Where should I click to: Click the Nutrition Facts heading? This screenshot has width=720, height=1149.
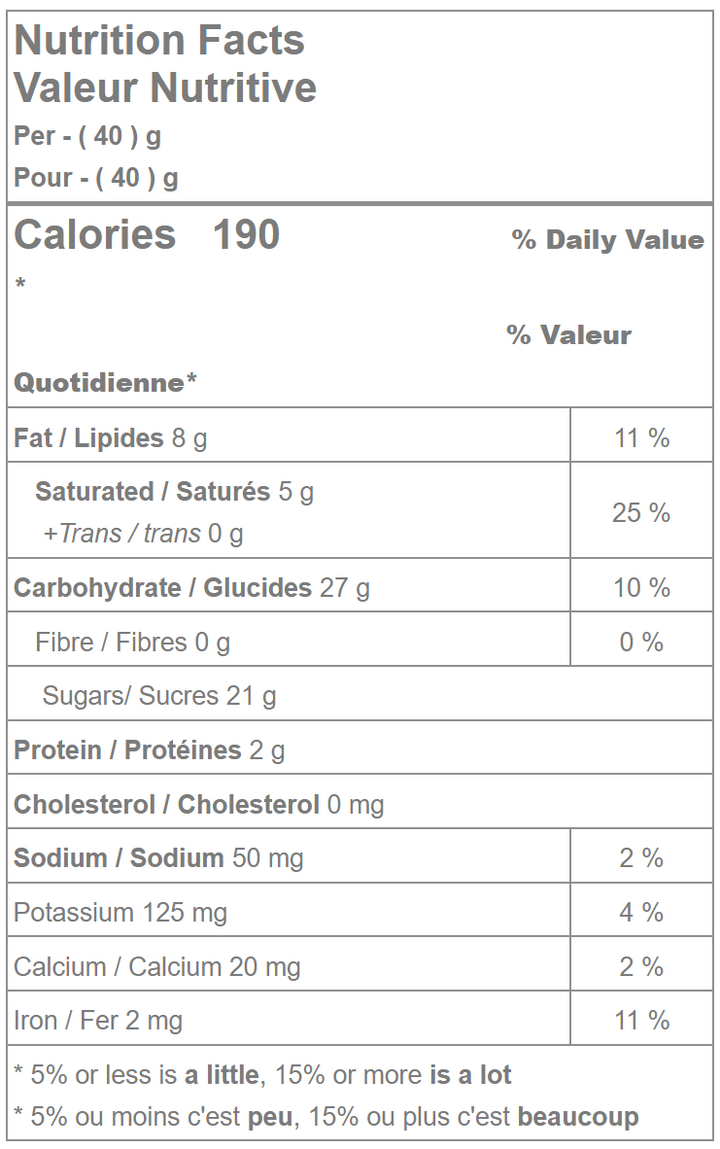click(x=159, y=41)
